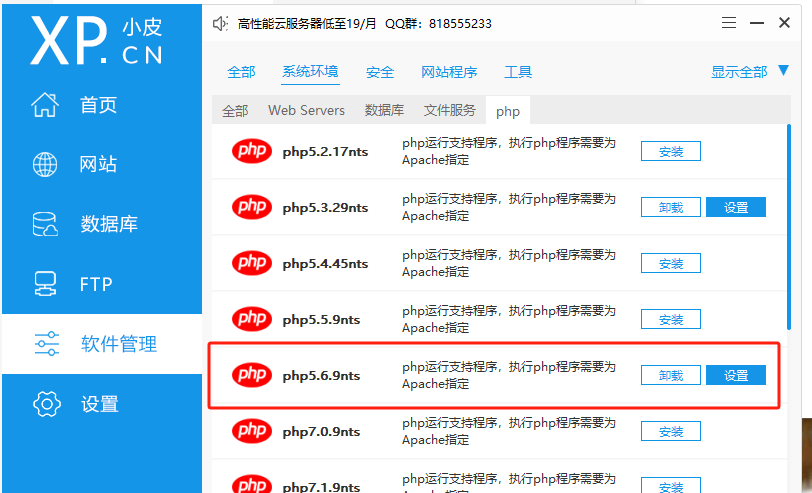This screenshot has height=493, width=812.
Task: Uninstall php5.6.9nts with 卸载 button
Action: [671, 375]
